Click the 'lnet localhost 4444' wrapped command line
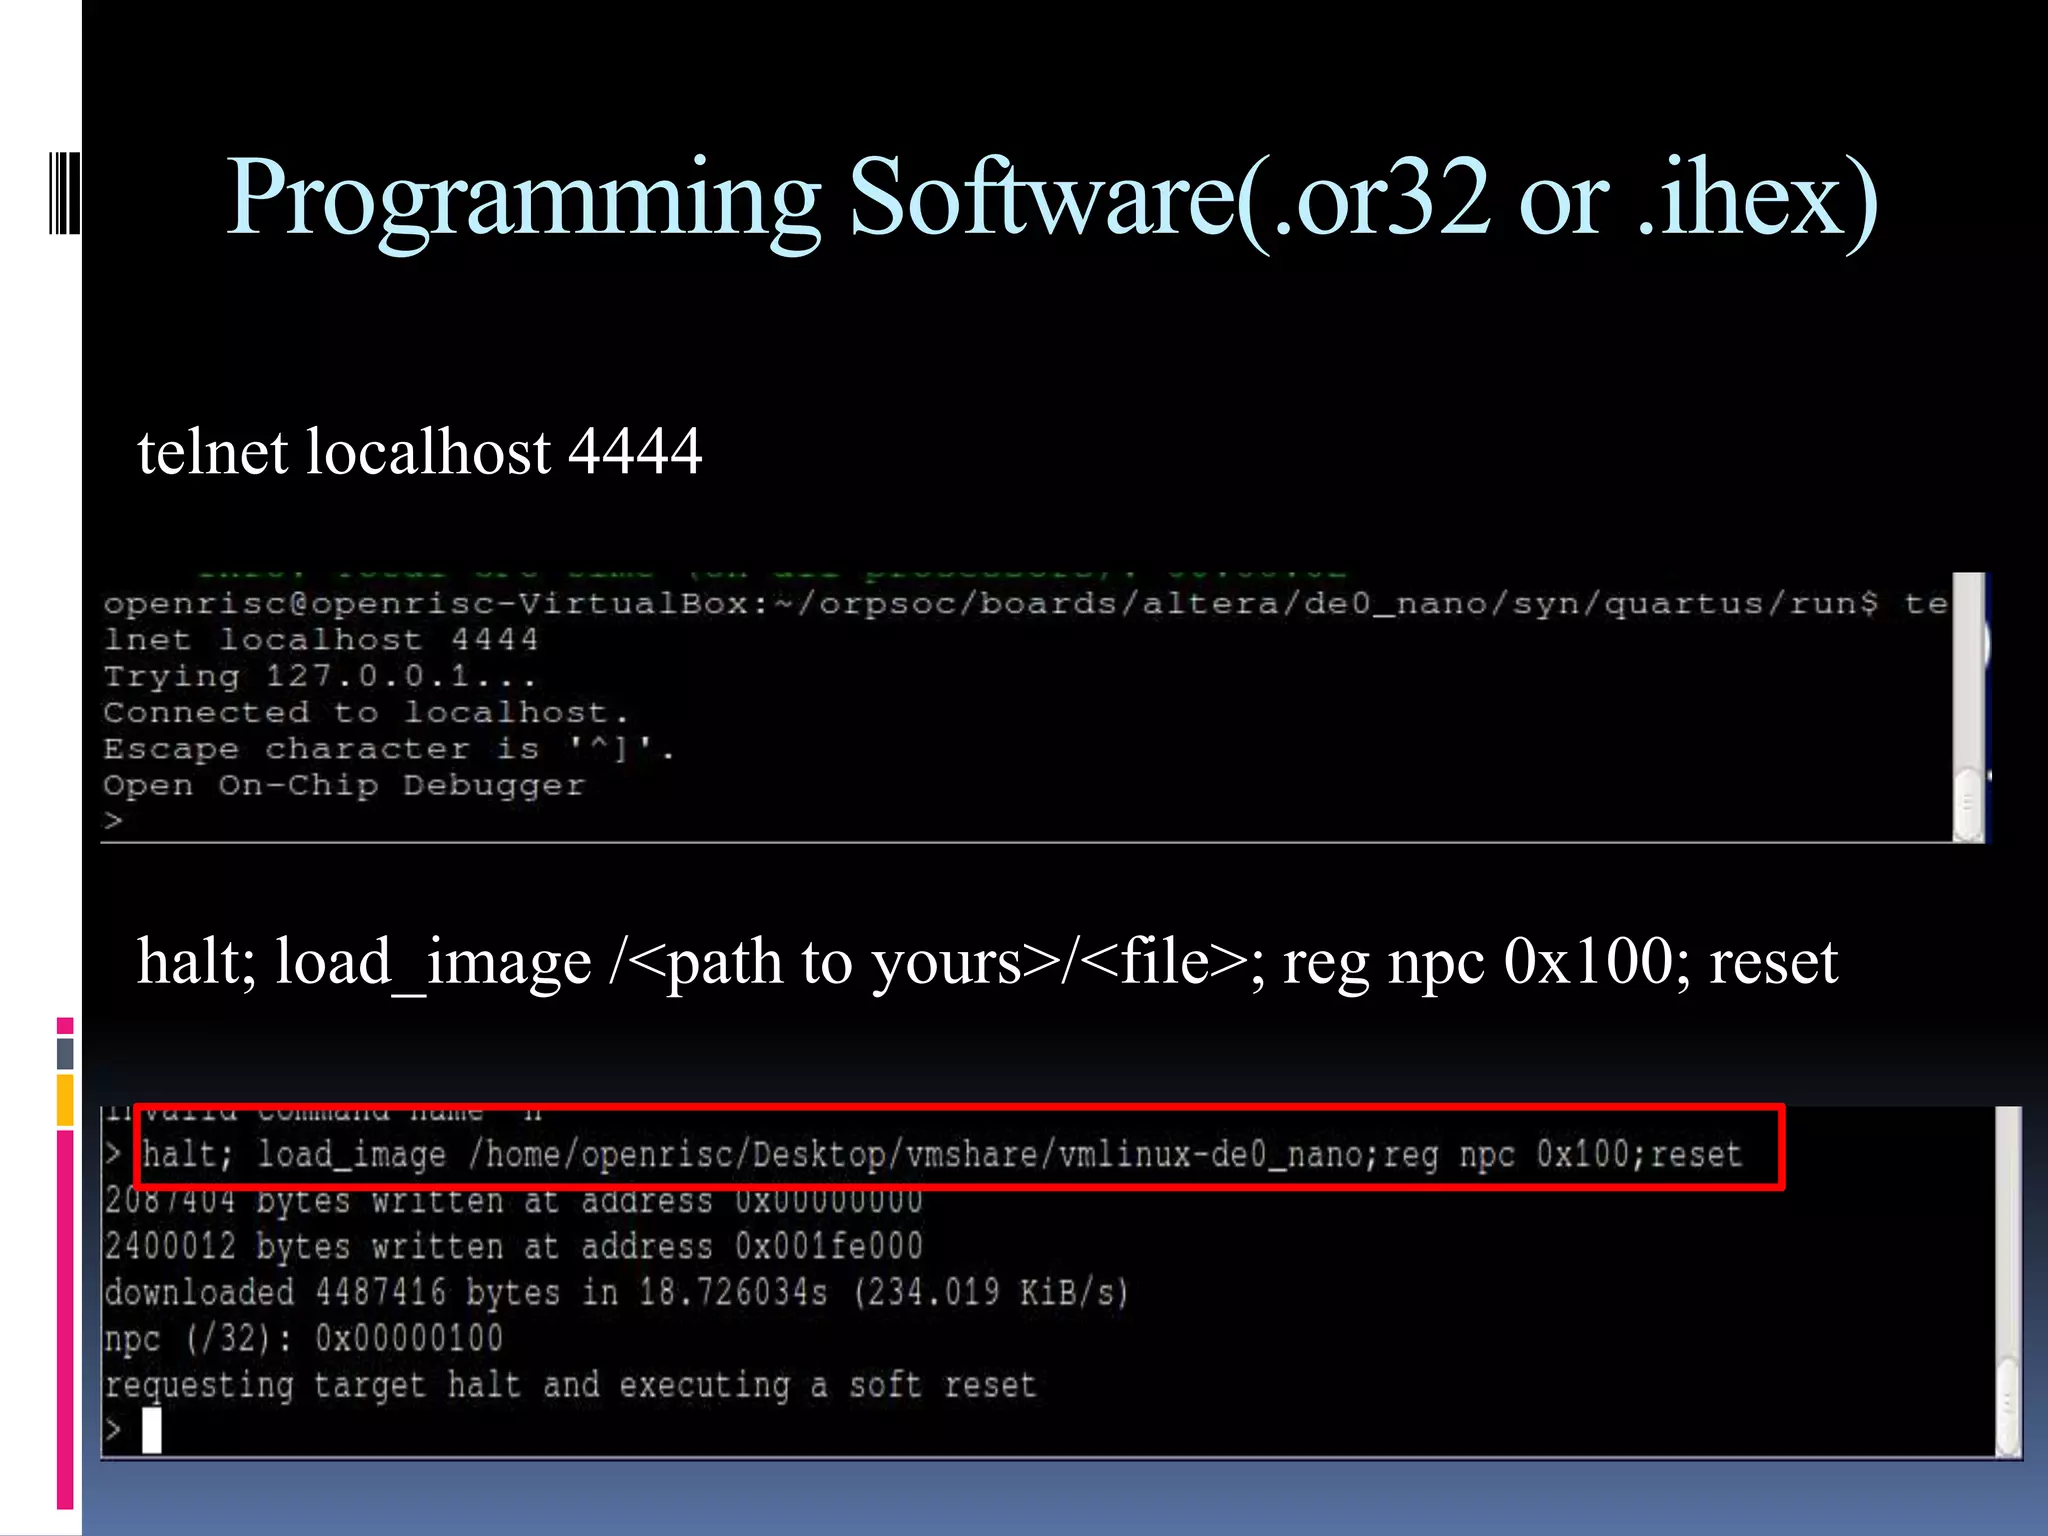 pyautogui.click(x=321, y=640)
